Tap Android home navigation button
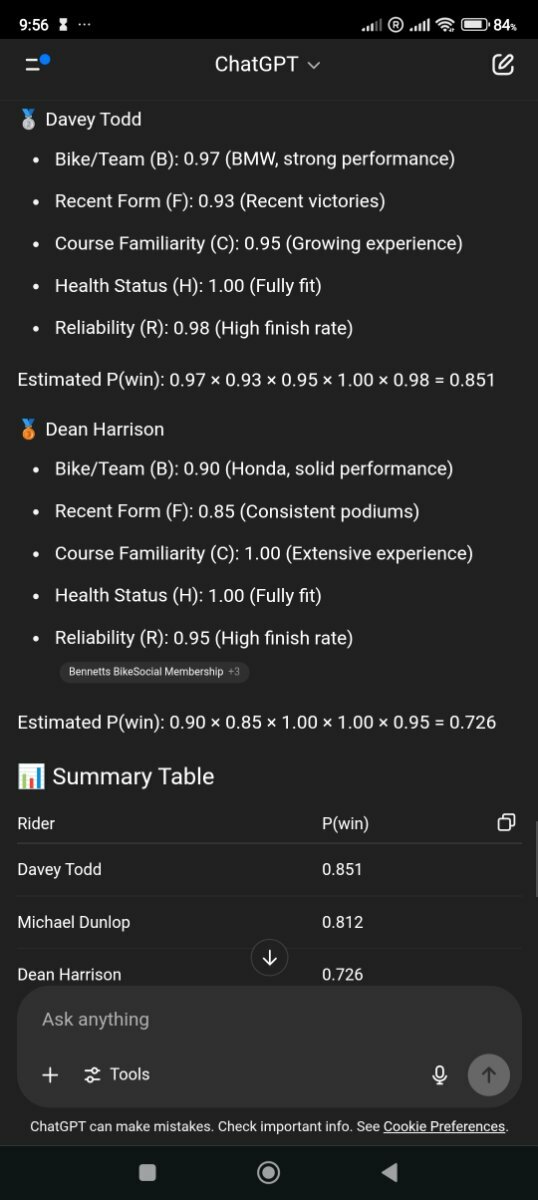Viewport: 538px width, 1200px height. tap(268, 1172)
